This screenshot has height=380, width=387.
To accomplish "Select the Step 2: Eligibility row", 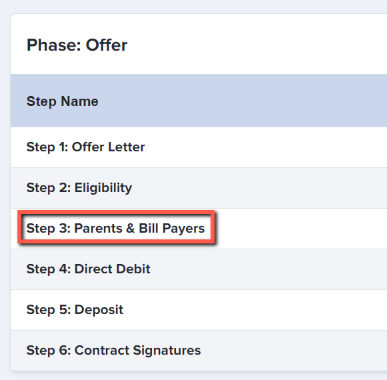I will coord(199,188).
